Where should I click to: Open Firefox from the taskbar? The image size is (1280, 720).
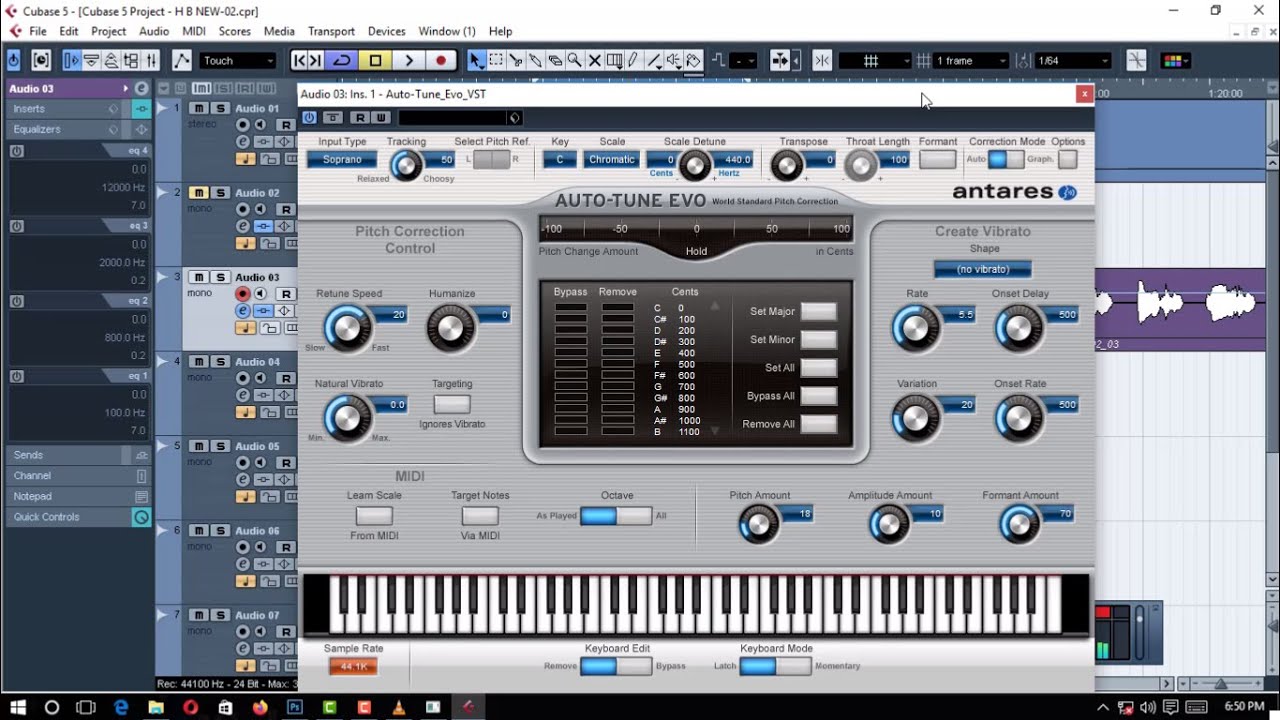click(260, 707)
